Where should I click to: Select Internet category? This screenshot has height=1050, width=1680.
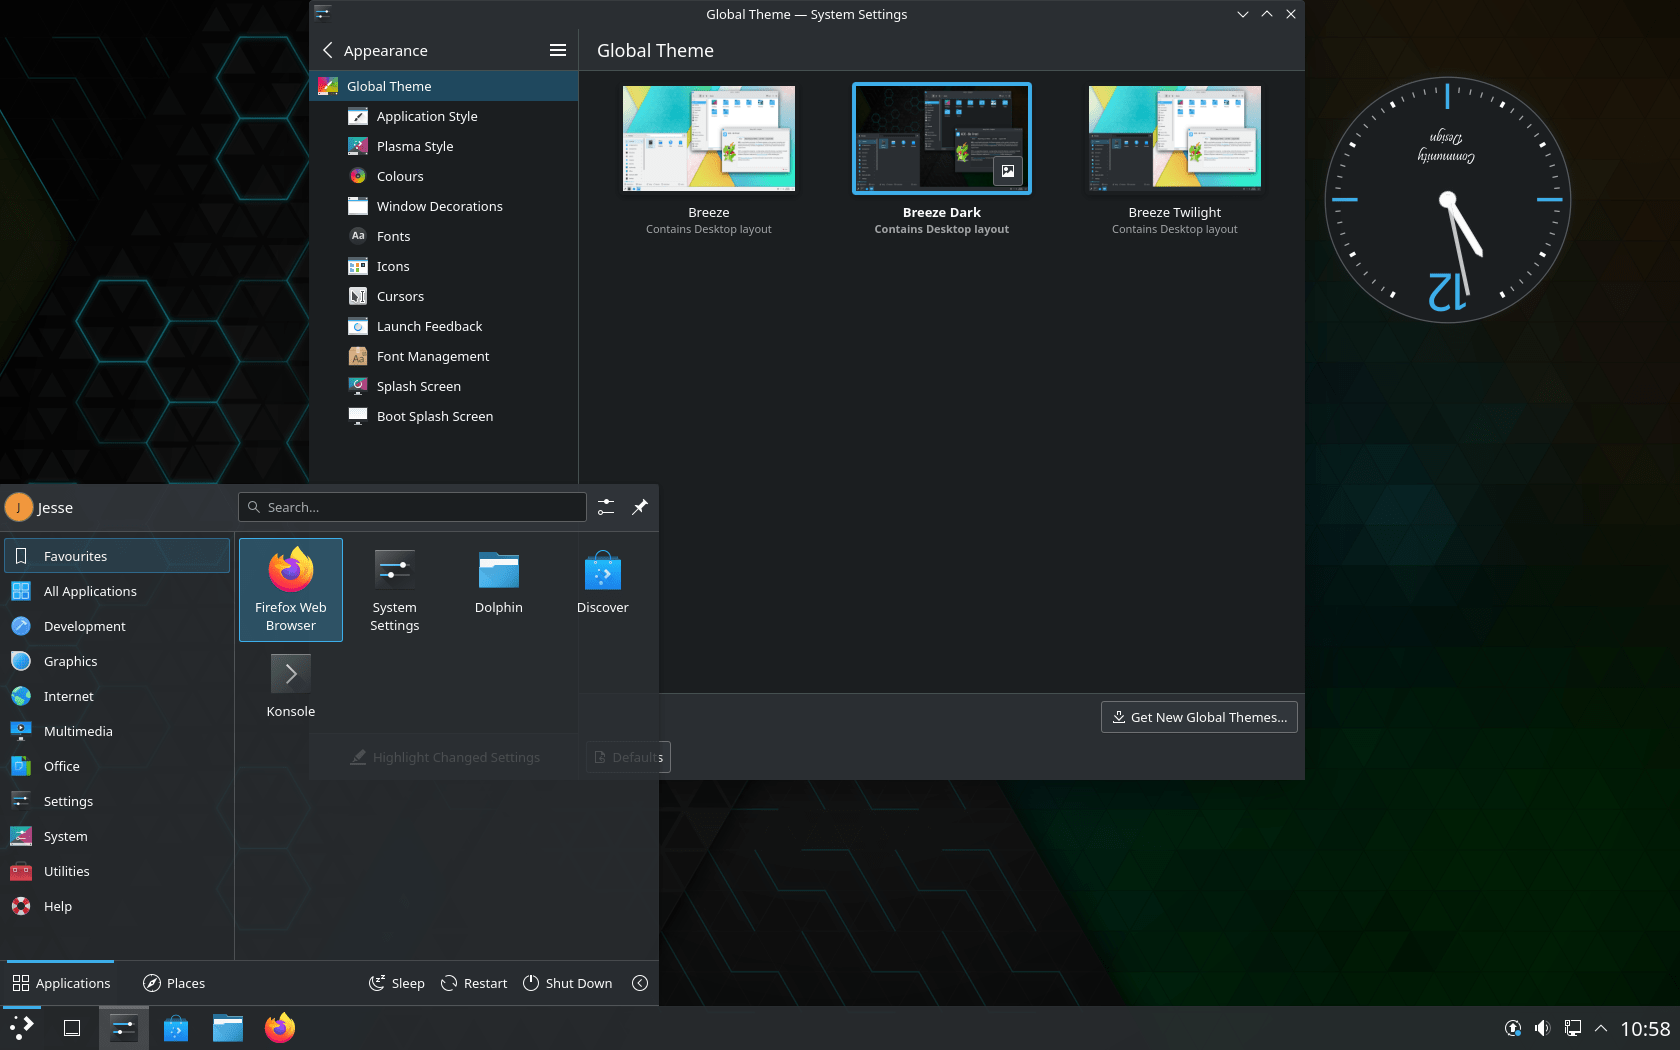(117, 696)
